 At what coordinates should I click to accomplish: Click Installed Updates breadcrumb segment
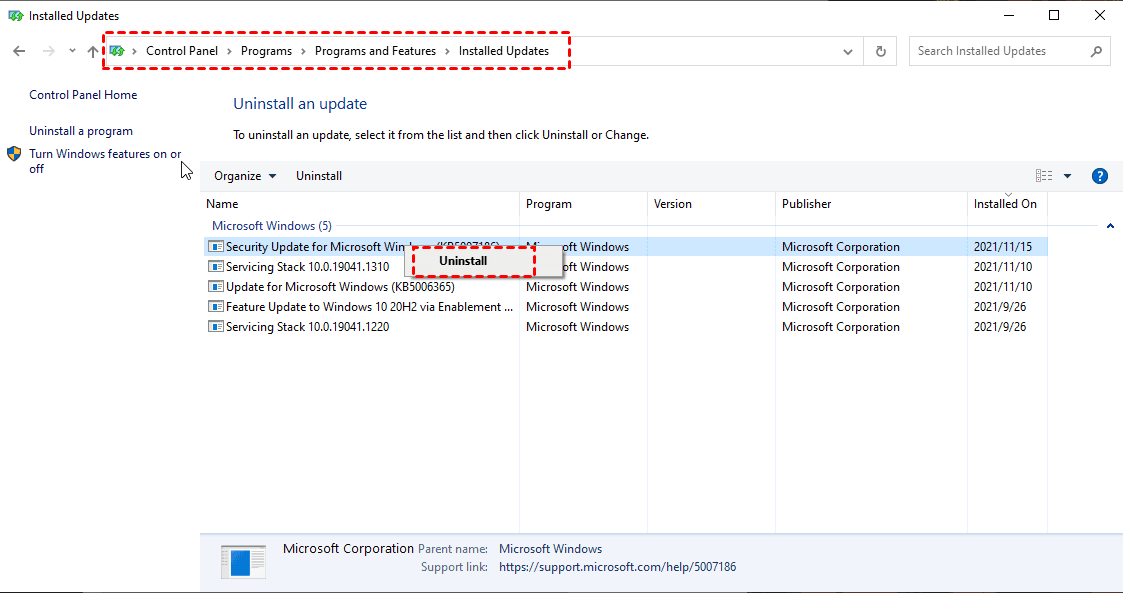(503, 51)
